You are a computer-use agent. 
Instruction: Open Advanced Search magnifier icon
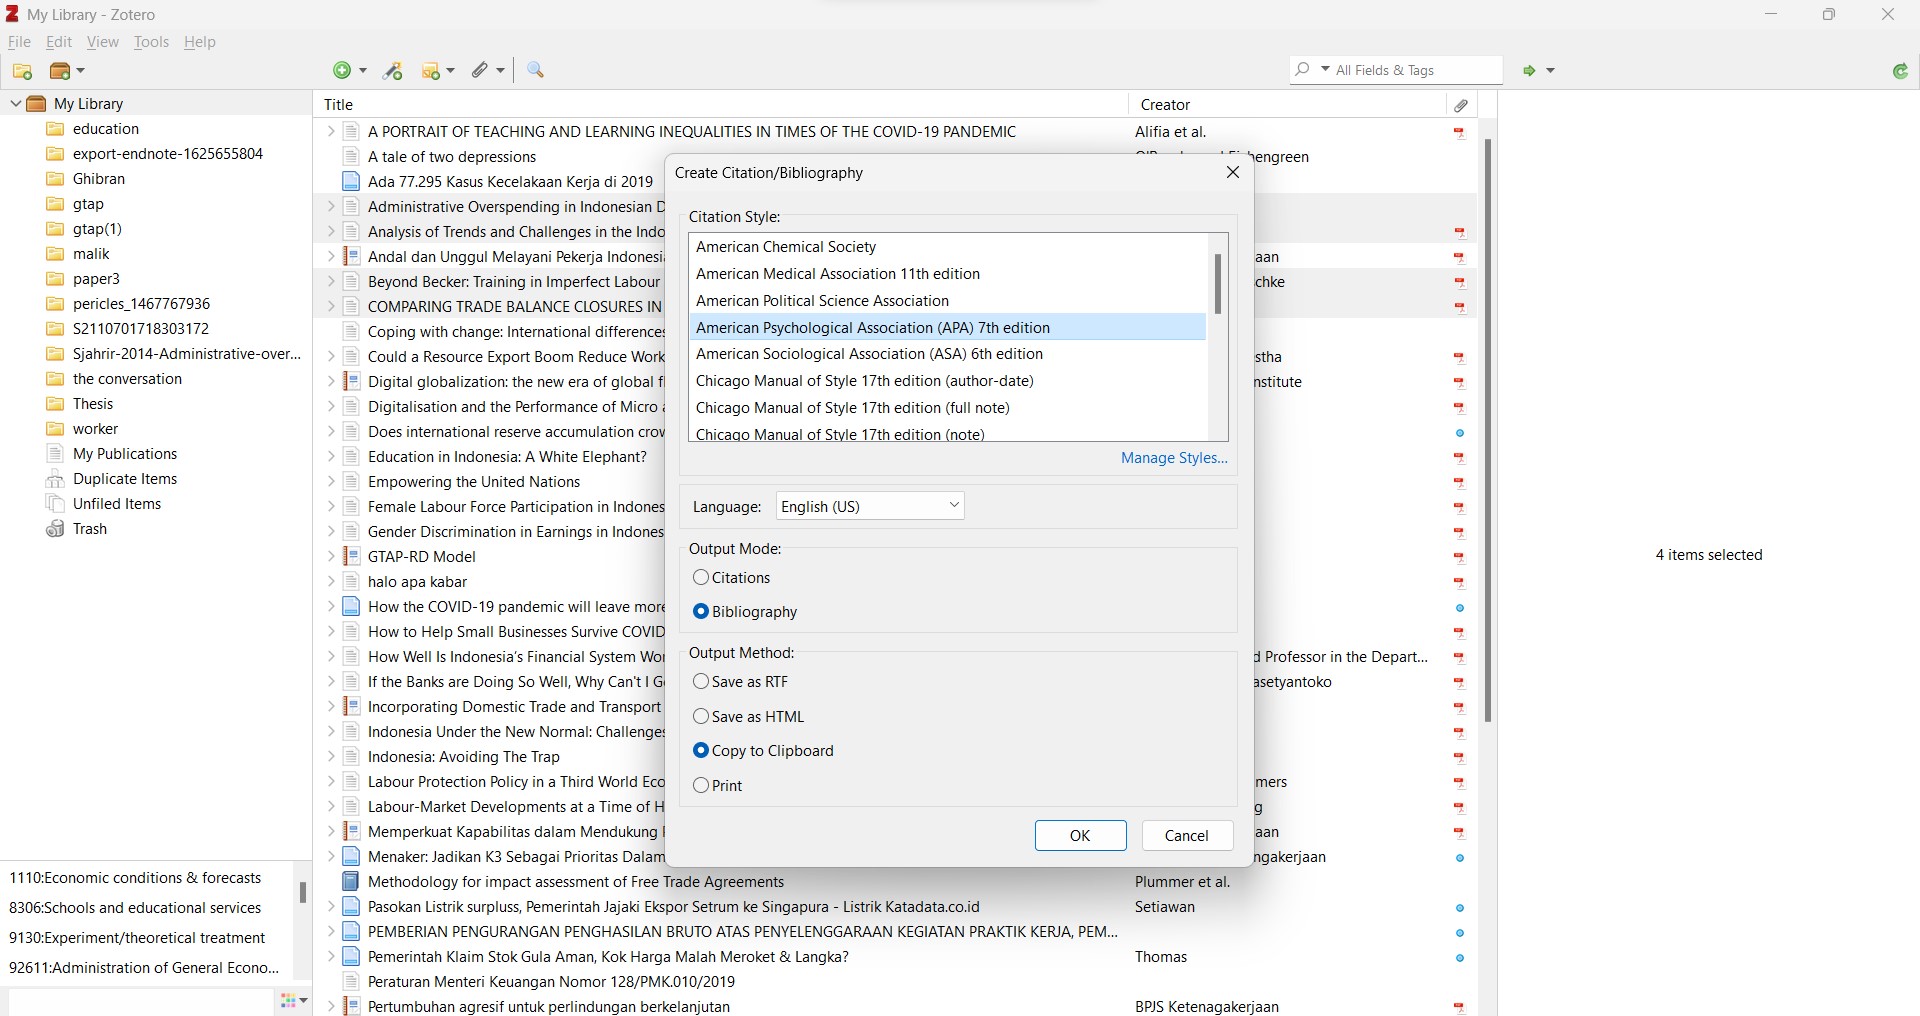(536, 70)
